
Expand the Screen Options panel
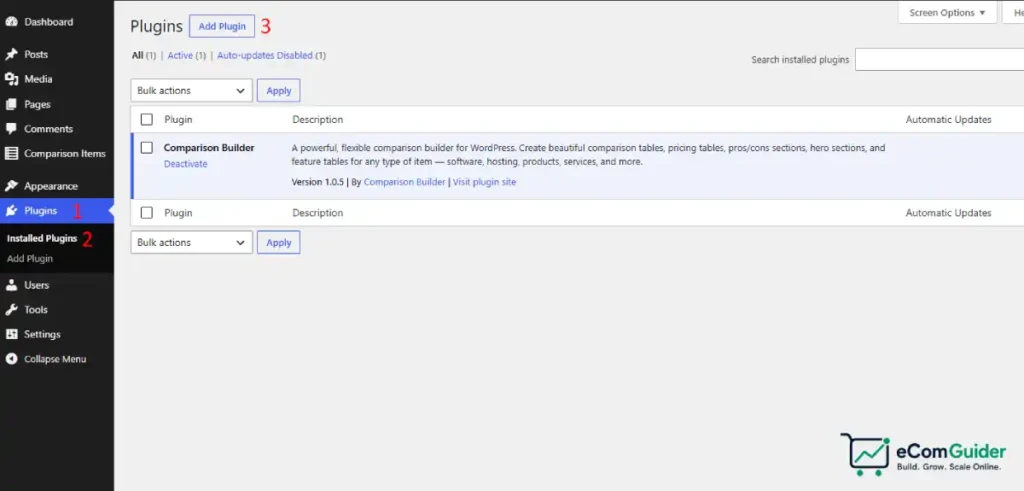coord(947,12)
